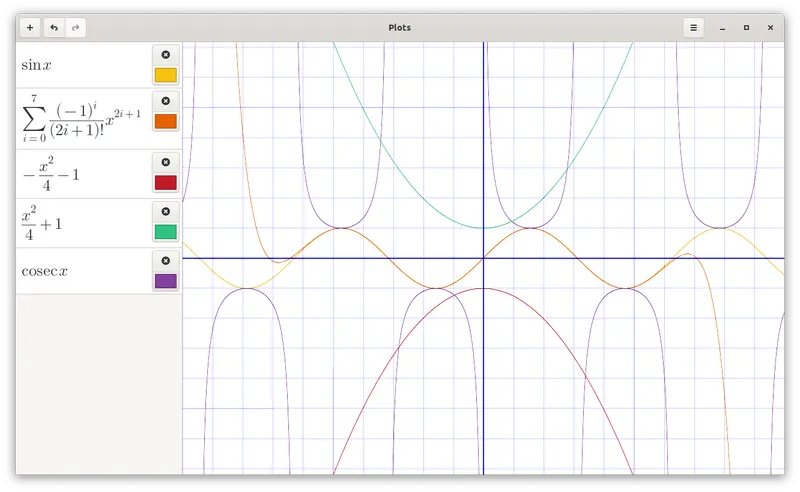This screenshot has width=800, height=492.
Task: Delete the sin x formula
Action: pos(166,55)
